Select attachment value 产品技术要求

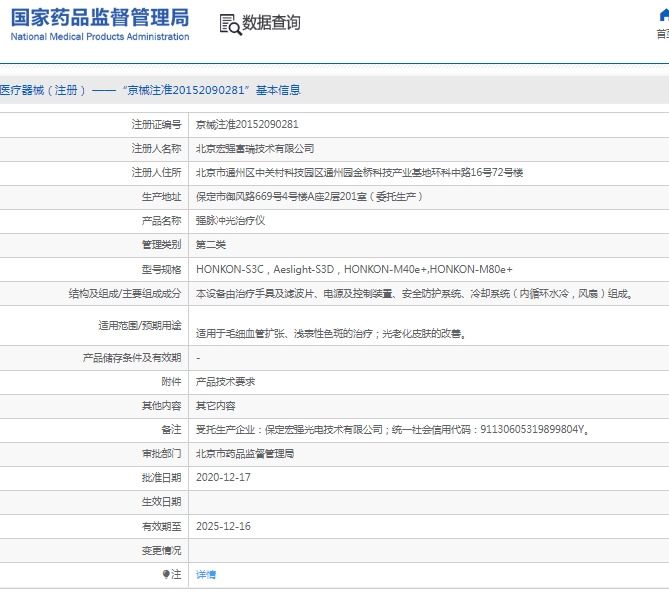click(x=225, y=381)
